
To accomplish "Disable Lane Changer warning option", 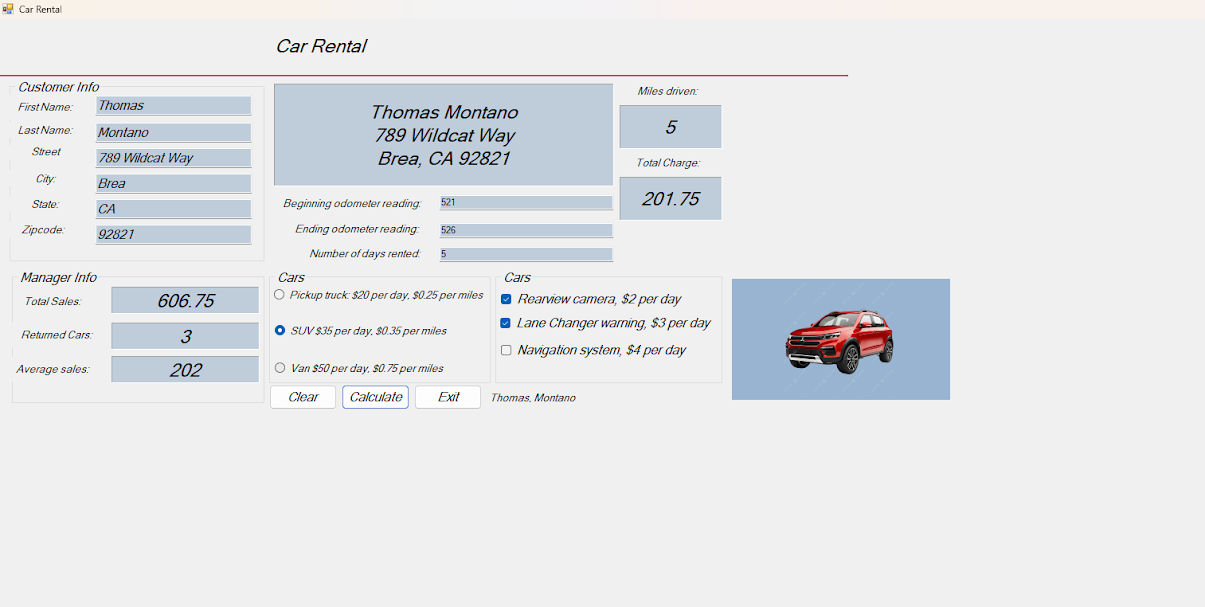I will pos(506,323).
